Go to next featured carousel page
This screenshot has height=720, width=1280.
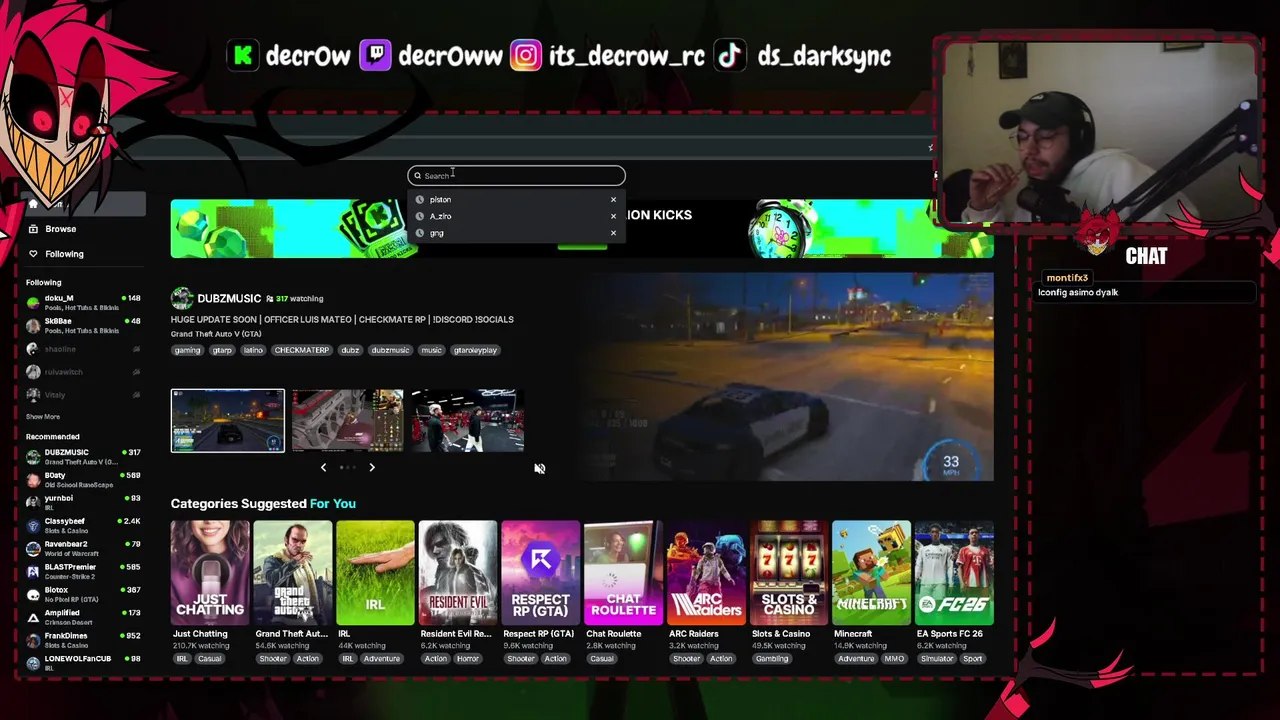pos(372,467)
